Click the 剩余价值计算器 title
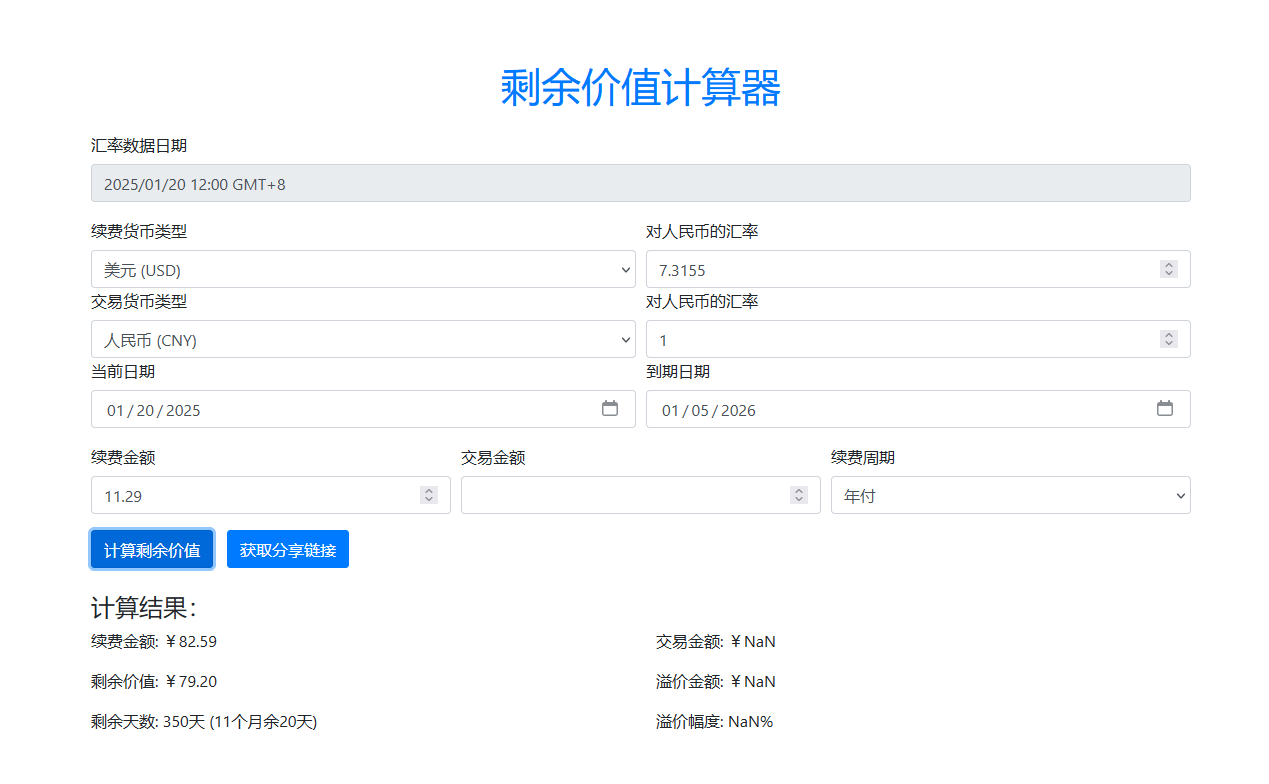The image size is (1269, 784). pyautogui.click(x=640, y=88)
